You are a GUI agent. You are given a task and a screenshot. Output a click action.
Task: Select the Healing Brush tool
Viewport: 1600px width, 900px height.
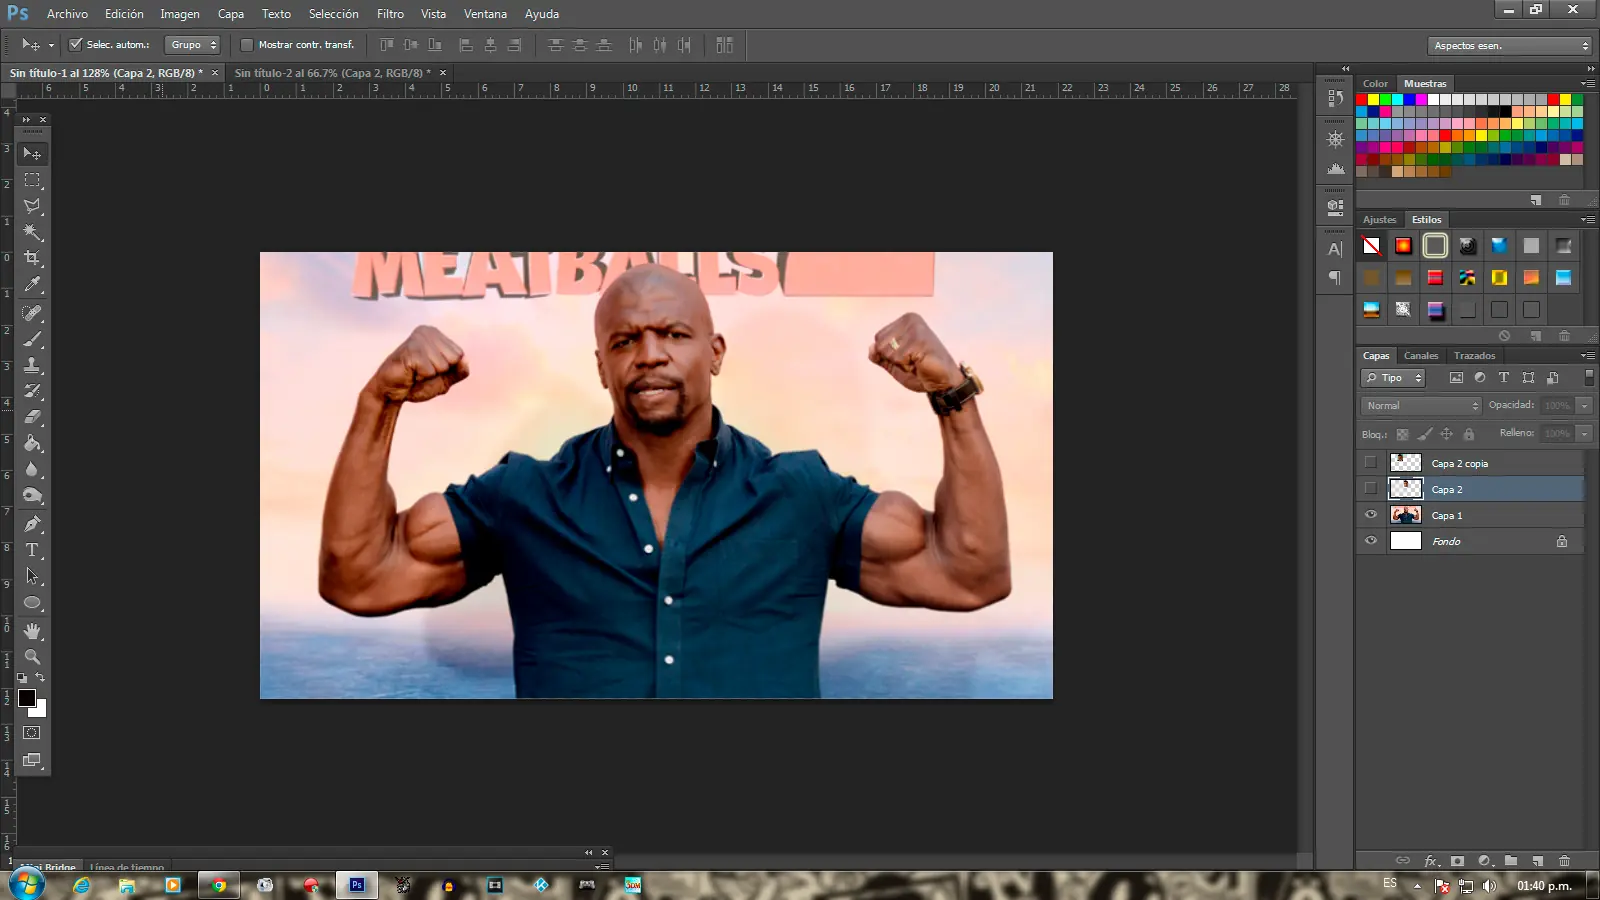32,313
